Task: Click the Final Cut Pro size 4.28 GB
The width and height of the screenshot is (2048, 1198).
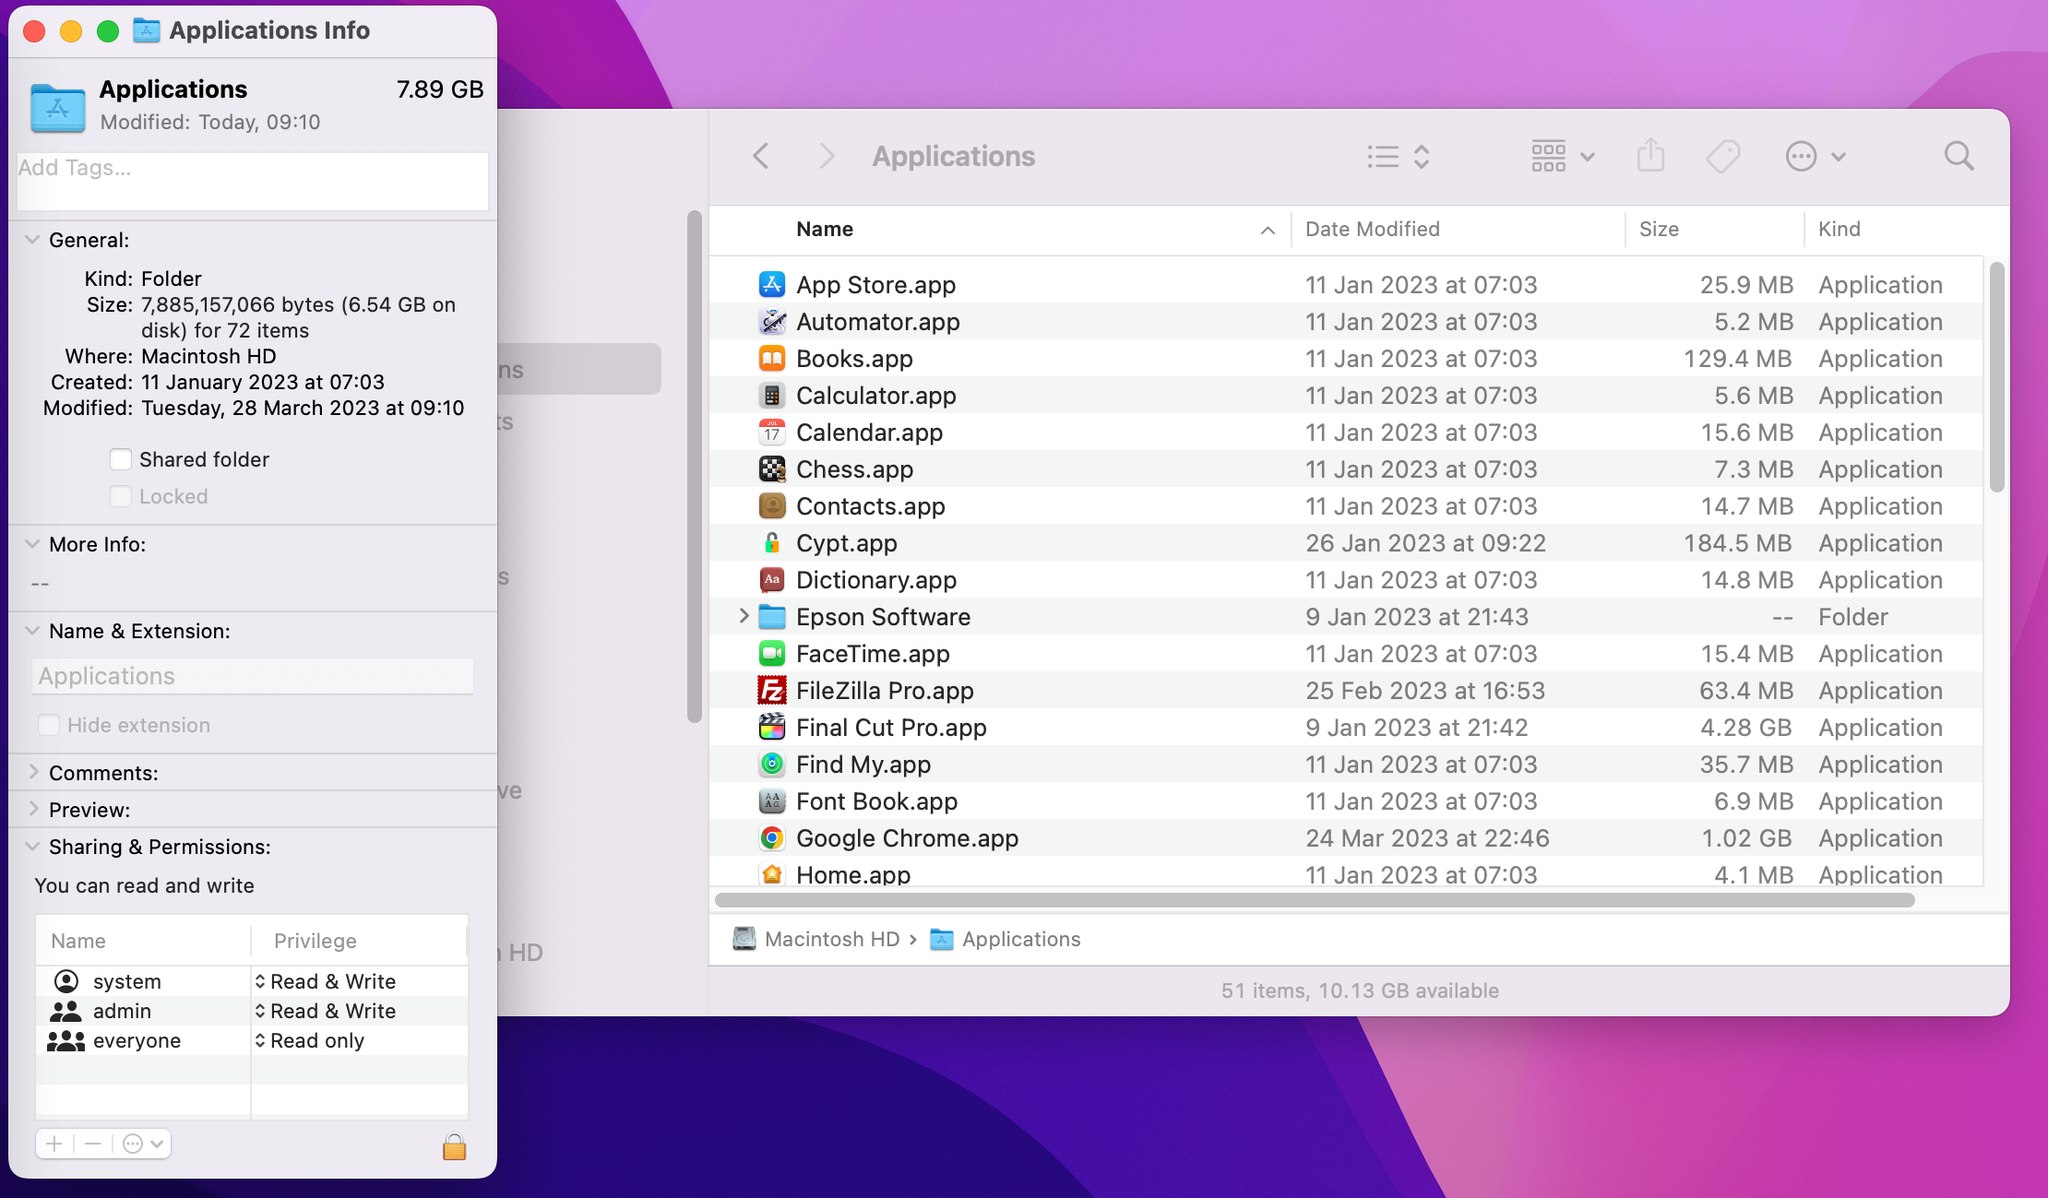Action: (1745, 728)
